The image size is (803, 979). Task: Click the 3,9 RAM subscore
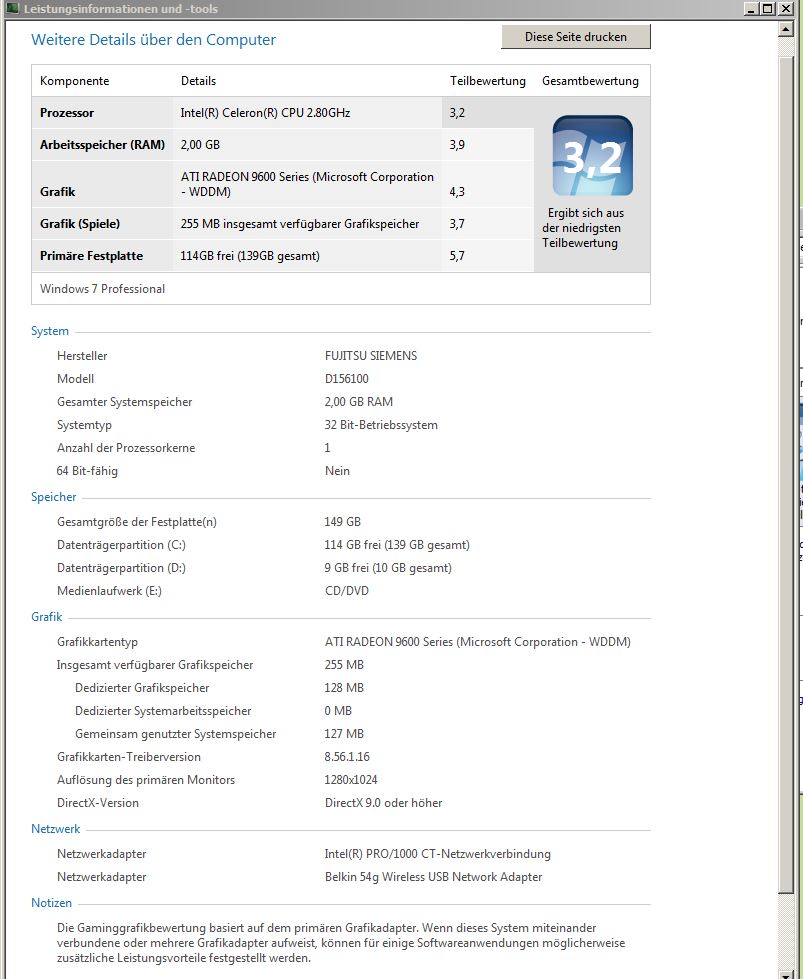457,145
